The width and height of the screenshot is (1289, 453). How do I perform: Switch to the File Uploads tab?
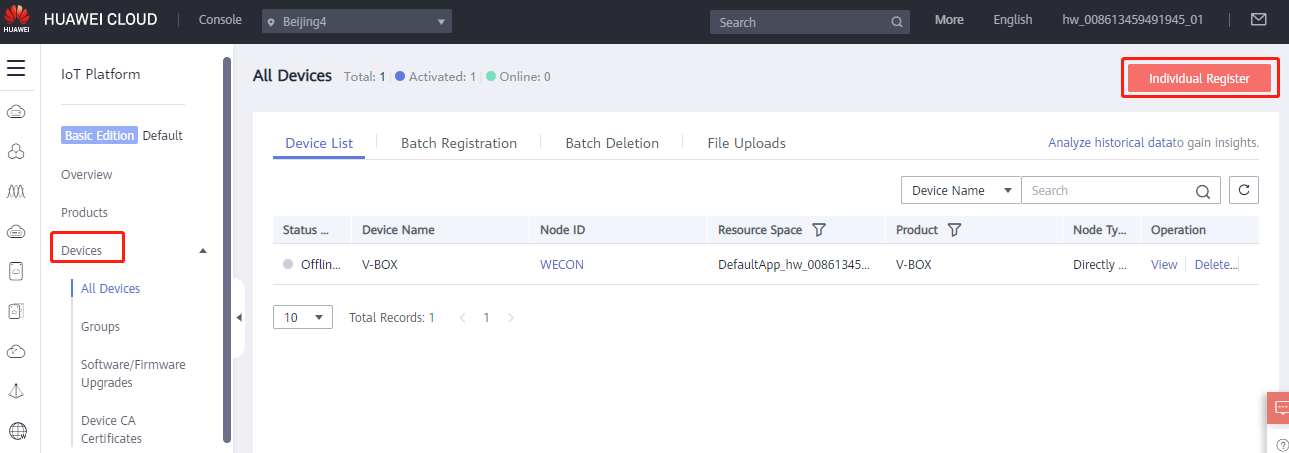point(746,143)
